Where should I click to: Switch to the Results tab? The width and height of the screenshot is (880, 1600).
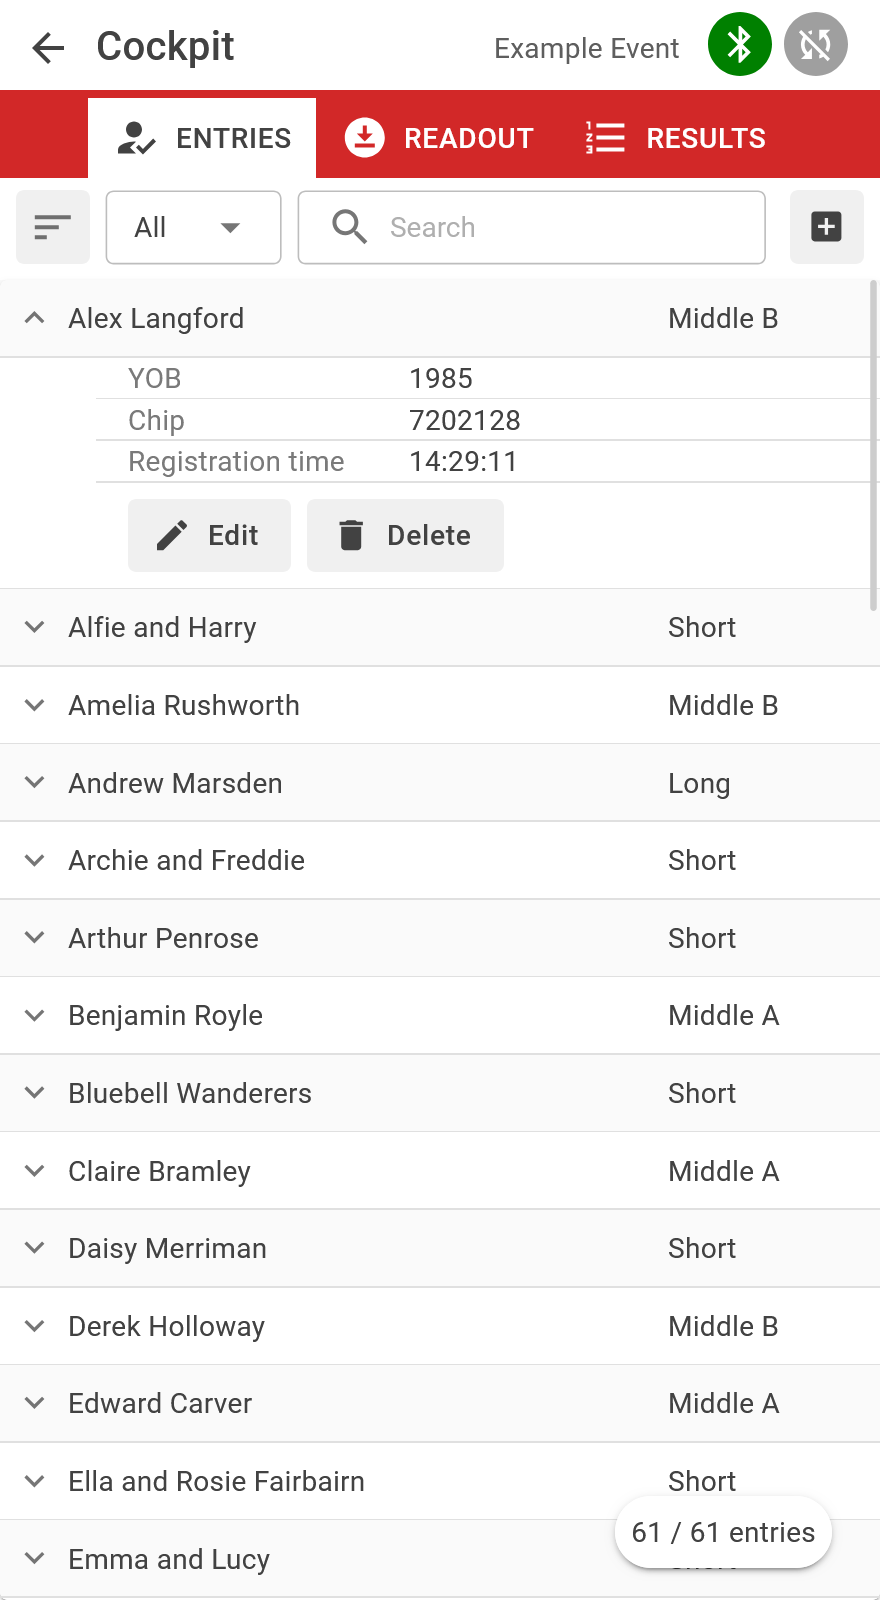(x=675, y=138)
